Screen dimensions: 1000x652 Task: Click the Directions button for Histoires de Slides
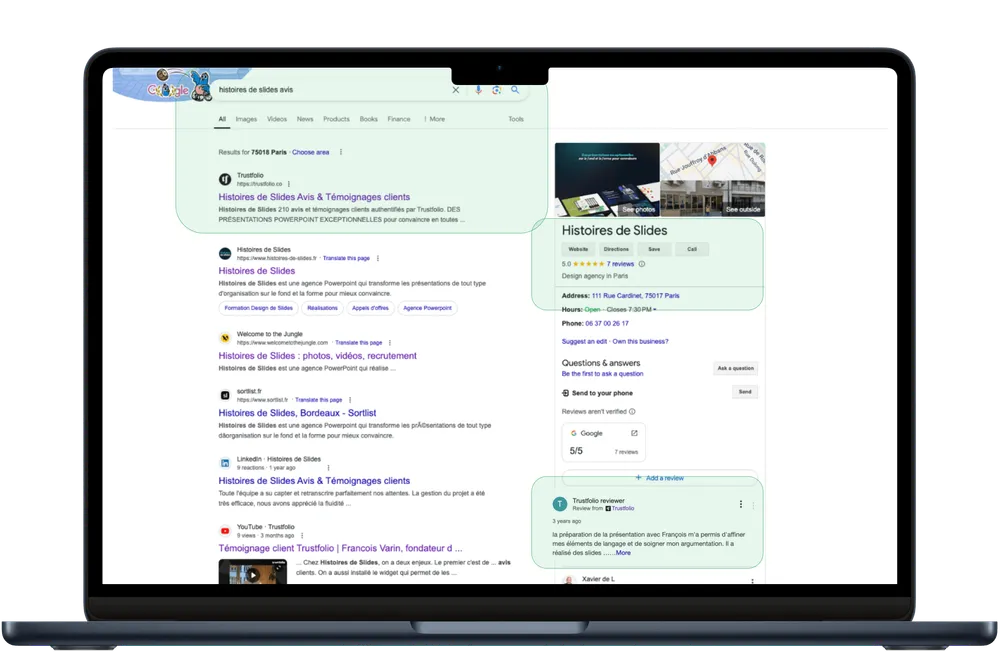[x=616, y=249]
